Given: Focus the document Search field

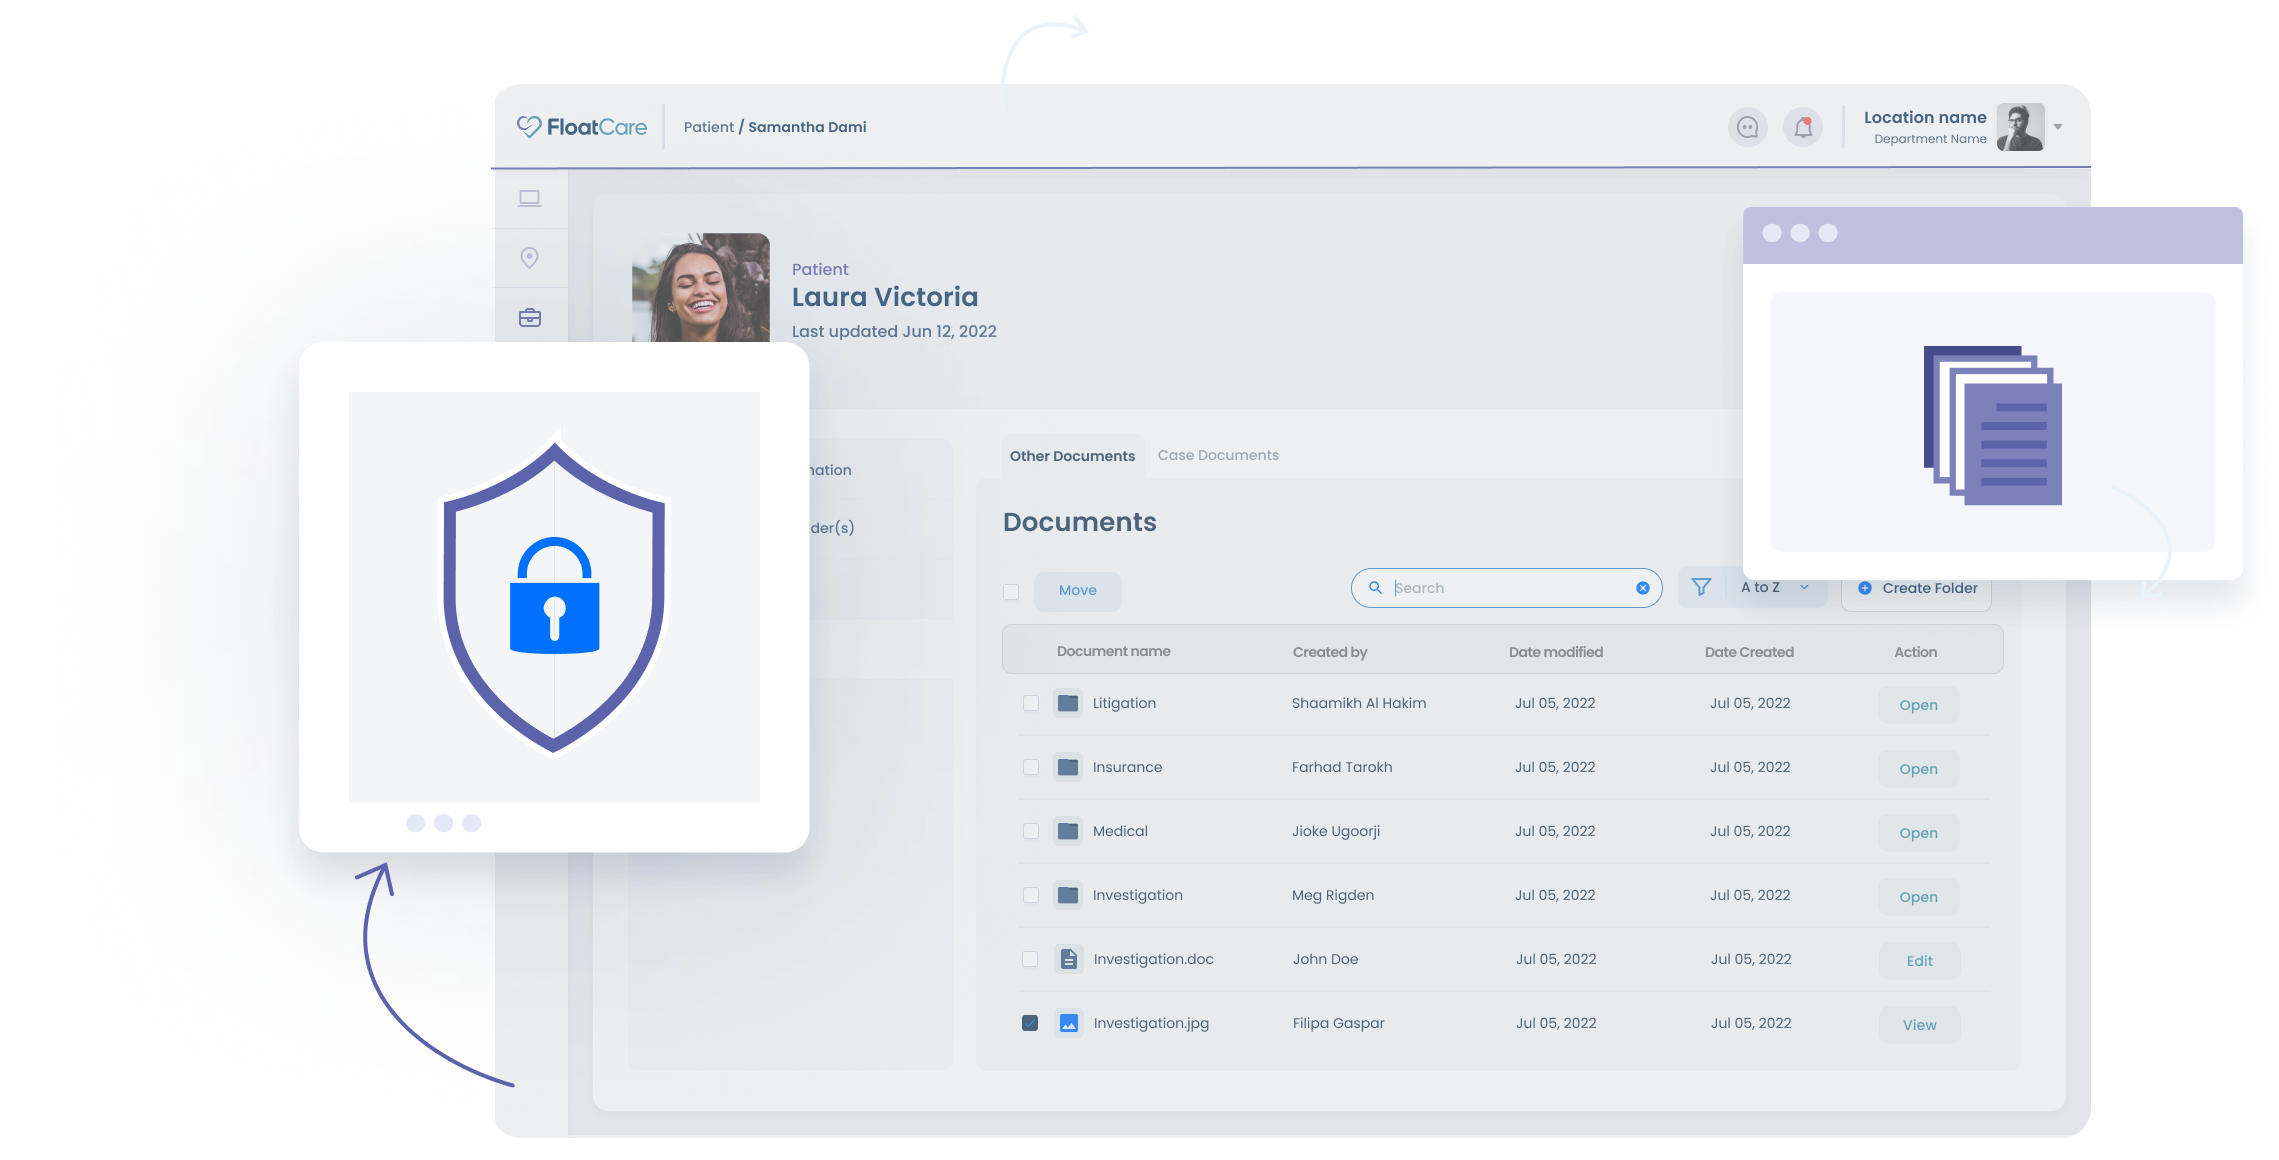Looking at the screenshot, I should pos(1506,588).
